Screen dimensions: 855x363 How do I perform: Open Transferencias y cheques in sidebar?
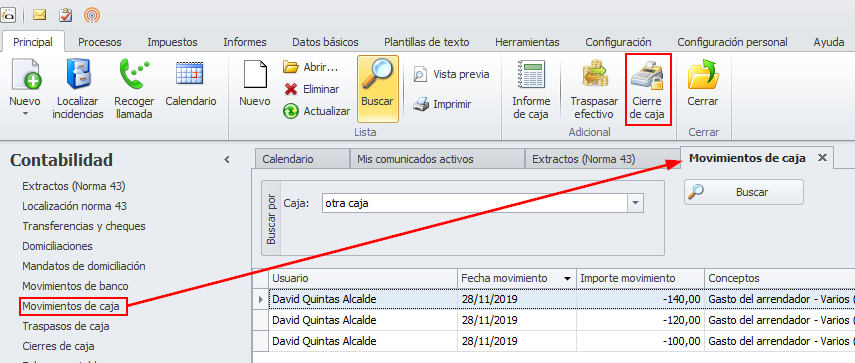click(84, 226)
